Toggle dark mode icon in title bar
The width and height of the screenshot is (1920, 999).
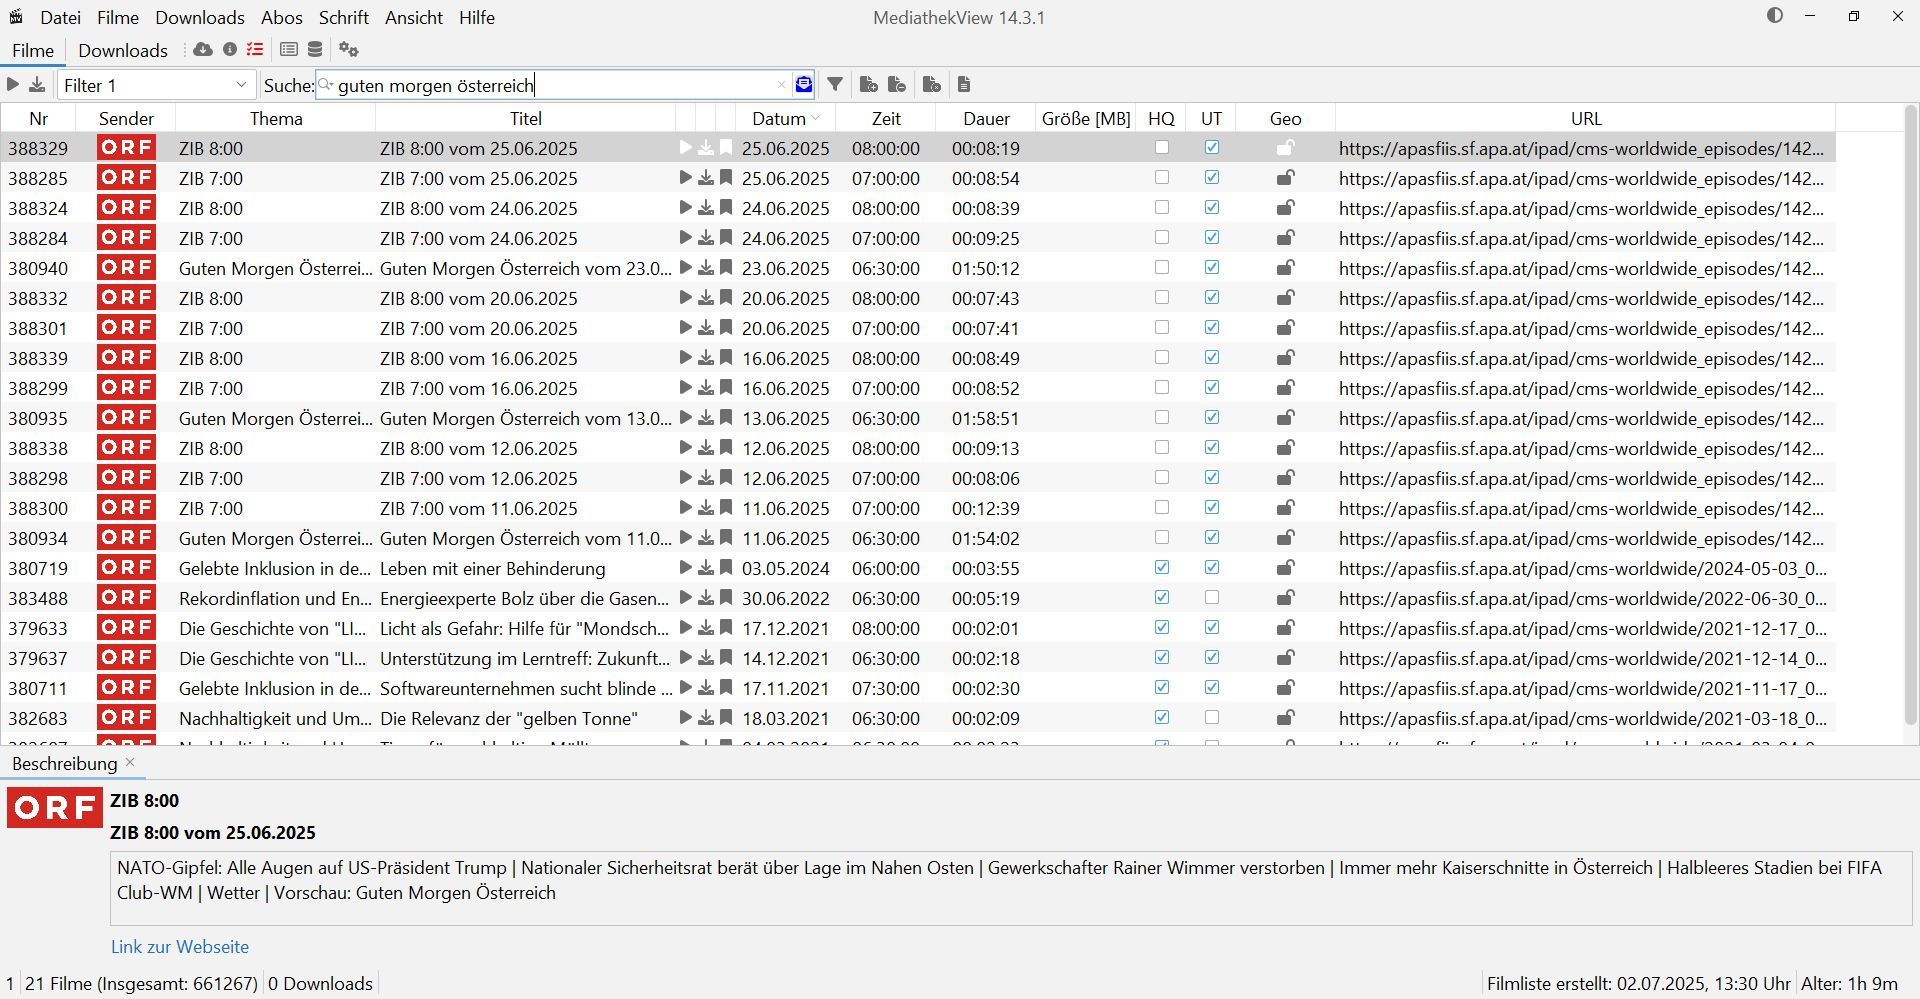click(x=1775, y=16)
